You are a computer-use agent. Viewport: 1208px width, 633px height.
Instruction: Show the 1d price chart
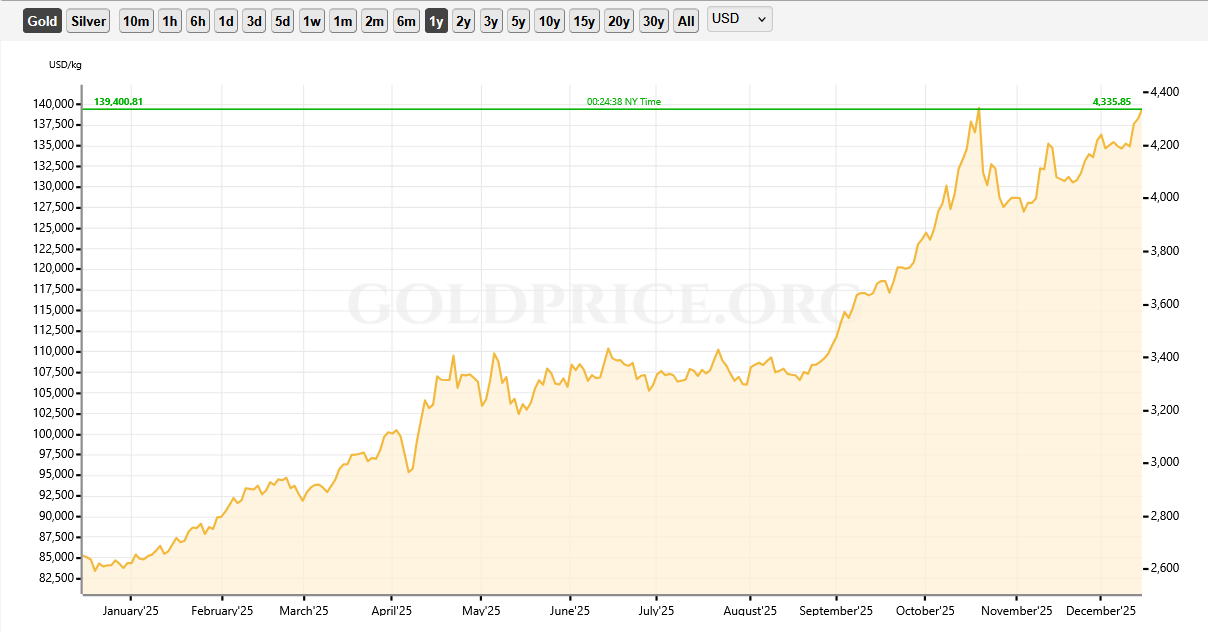(226, 21)
